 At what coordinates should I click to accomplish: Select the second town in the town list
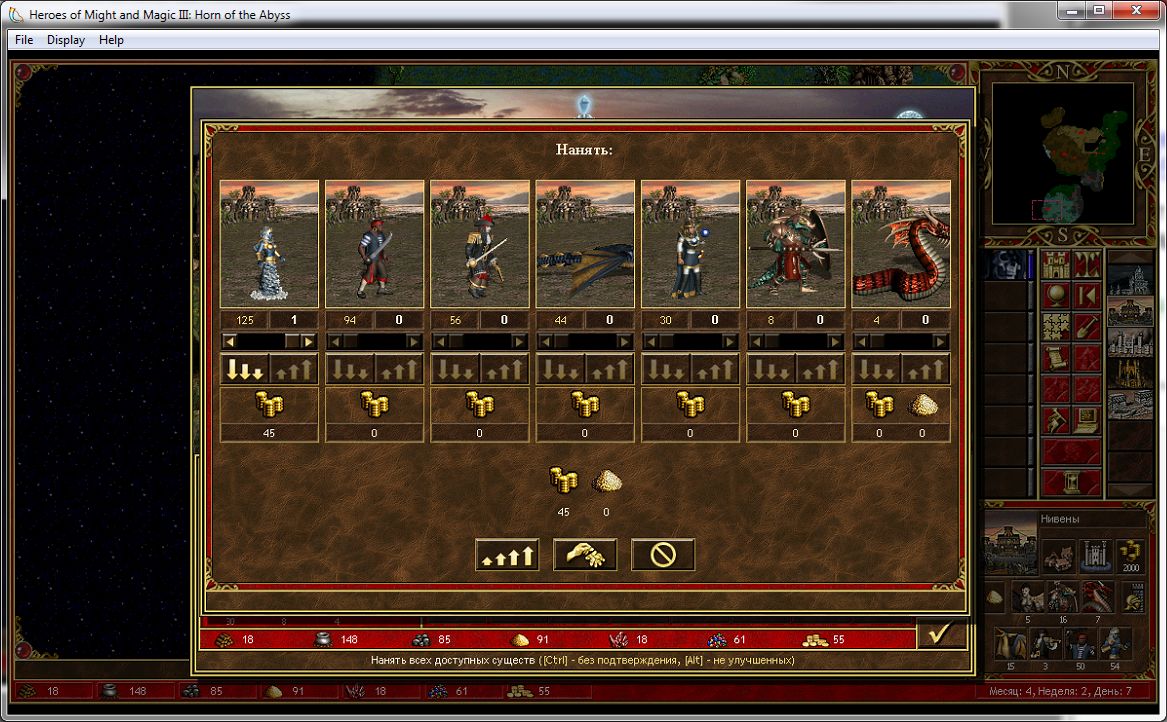pyautogui.click(x=1131, y=313)
